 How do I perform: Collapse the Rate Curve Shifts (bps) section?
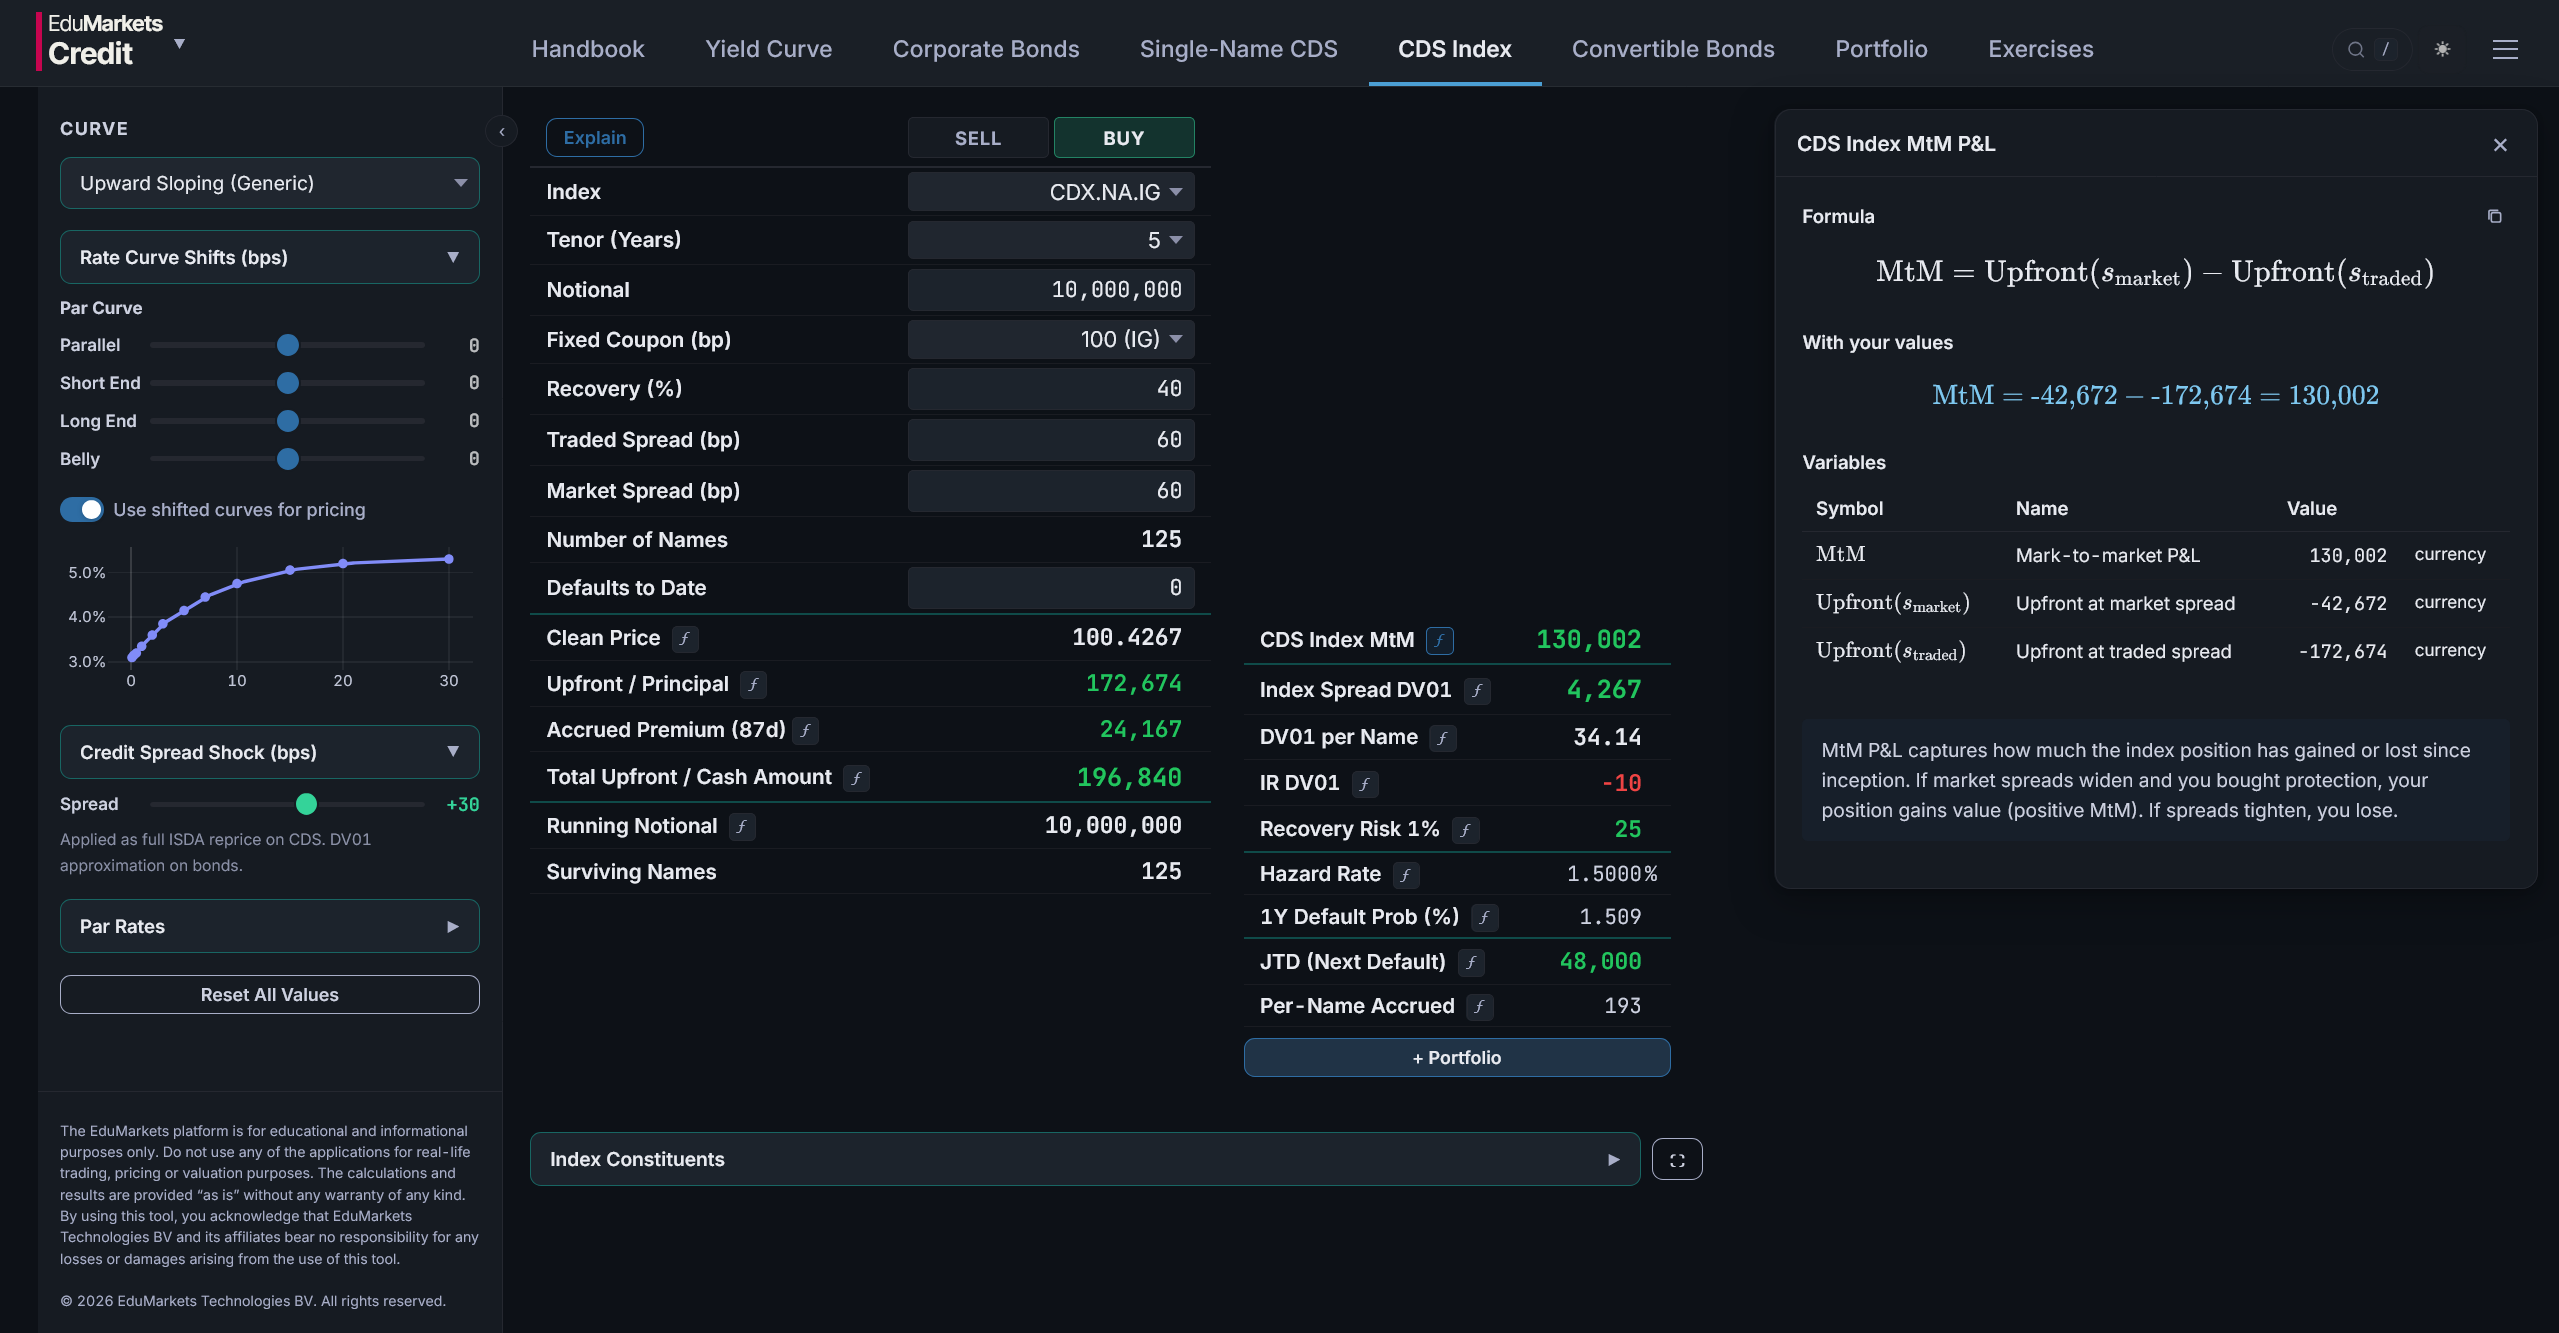(x=270, y=258)
